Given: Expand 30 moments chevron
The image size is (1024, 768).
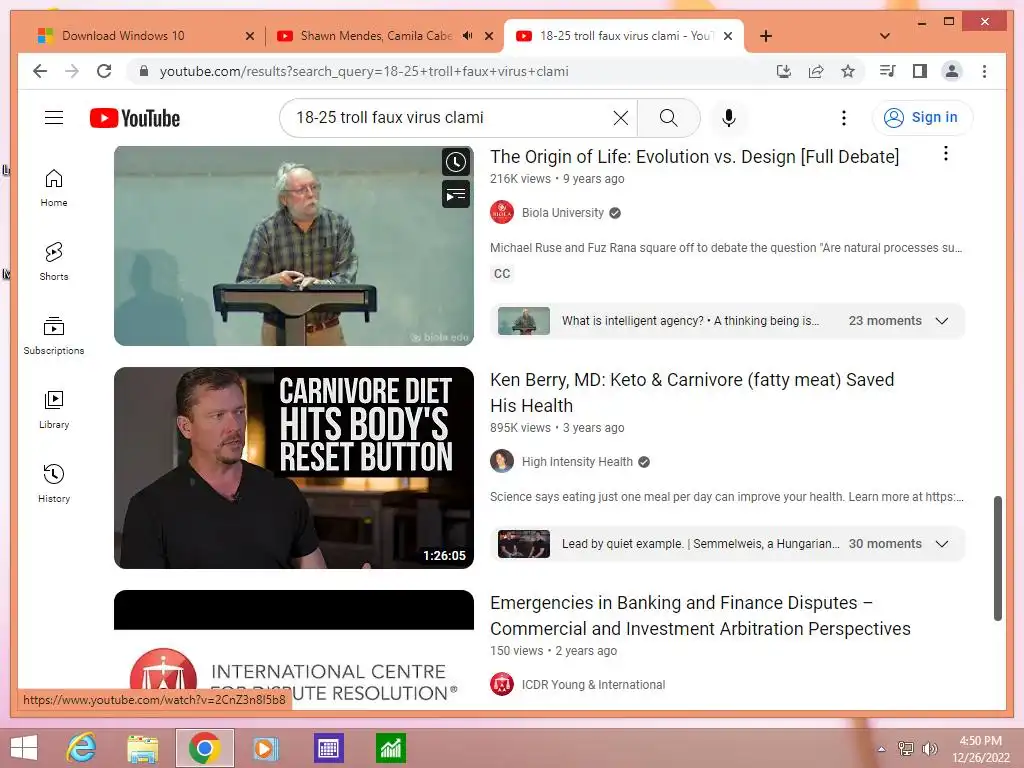Looking at the screenshot, I should [942, 544].
